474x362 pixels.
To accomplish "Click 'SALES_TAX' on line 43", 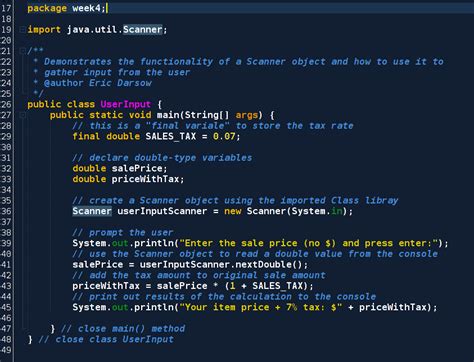I will (277, 286).
